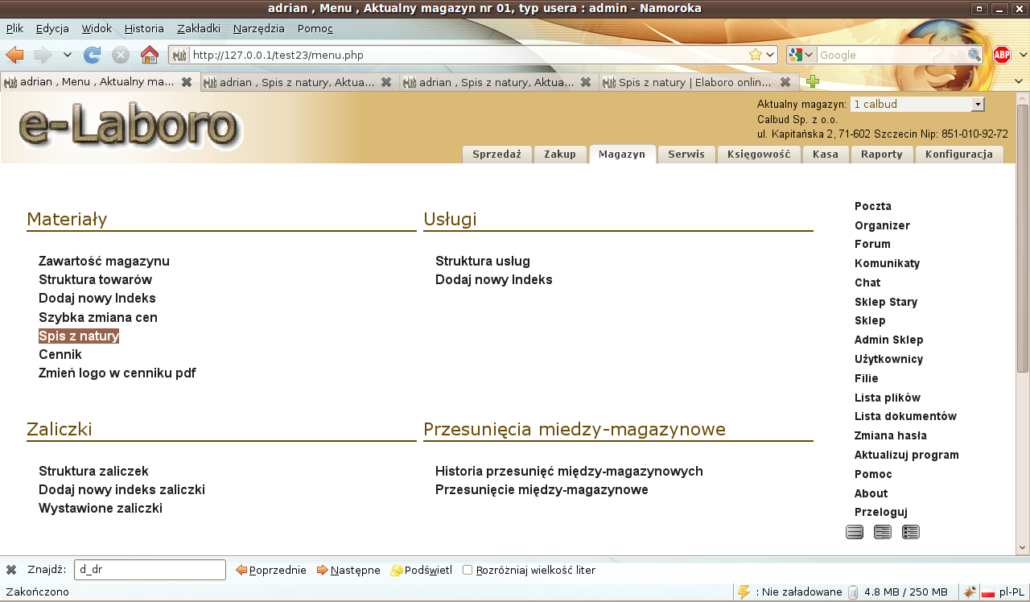Reload the page with the refresh icon

[x=92, y=55]
